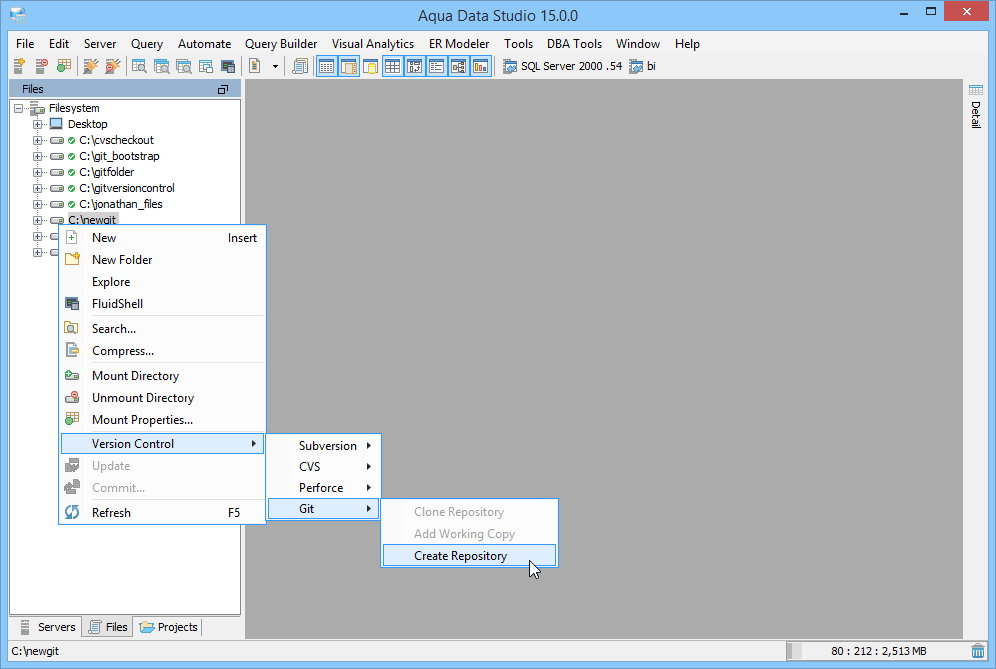The width and height of the screenshot is (996, 669).
Task: Select the C:\cvscheckout tree item
Action: click(x=116, y=140)
